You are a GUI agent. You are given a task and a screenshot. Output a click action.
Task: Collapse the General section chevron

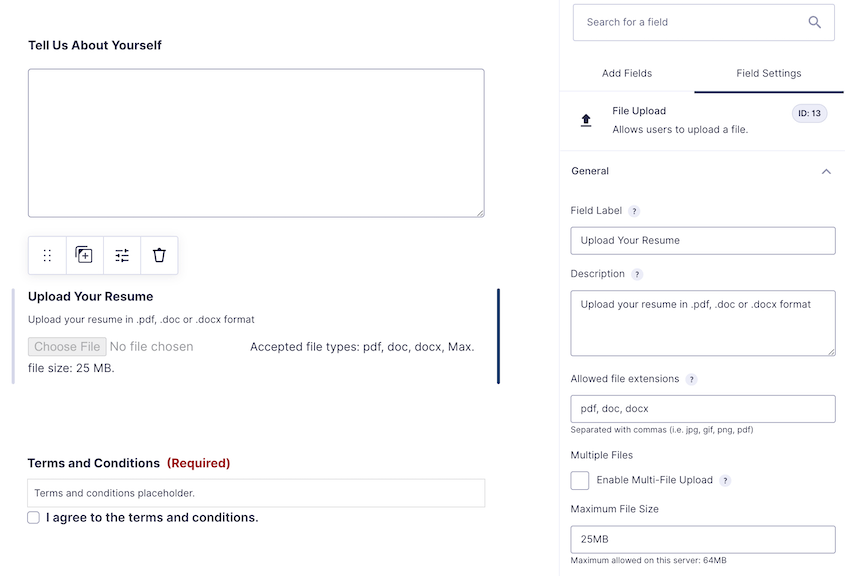826,171
